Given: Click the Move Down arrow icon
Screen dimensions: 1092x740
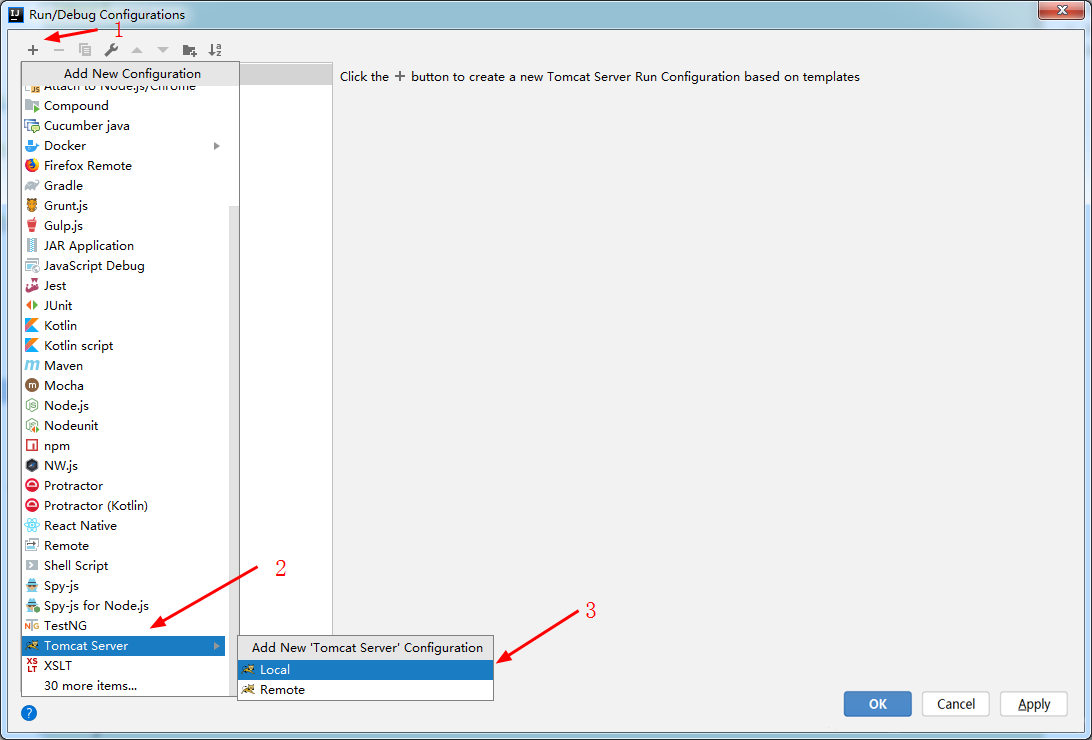Looking at the screenshot, I should (163, 50).
